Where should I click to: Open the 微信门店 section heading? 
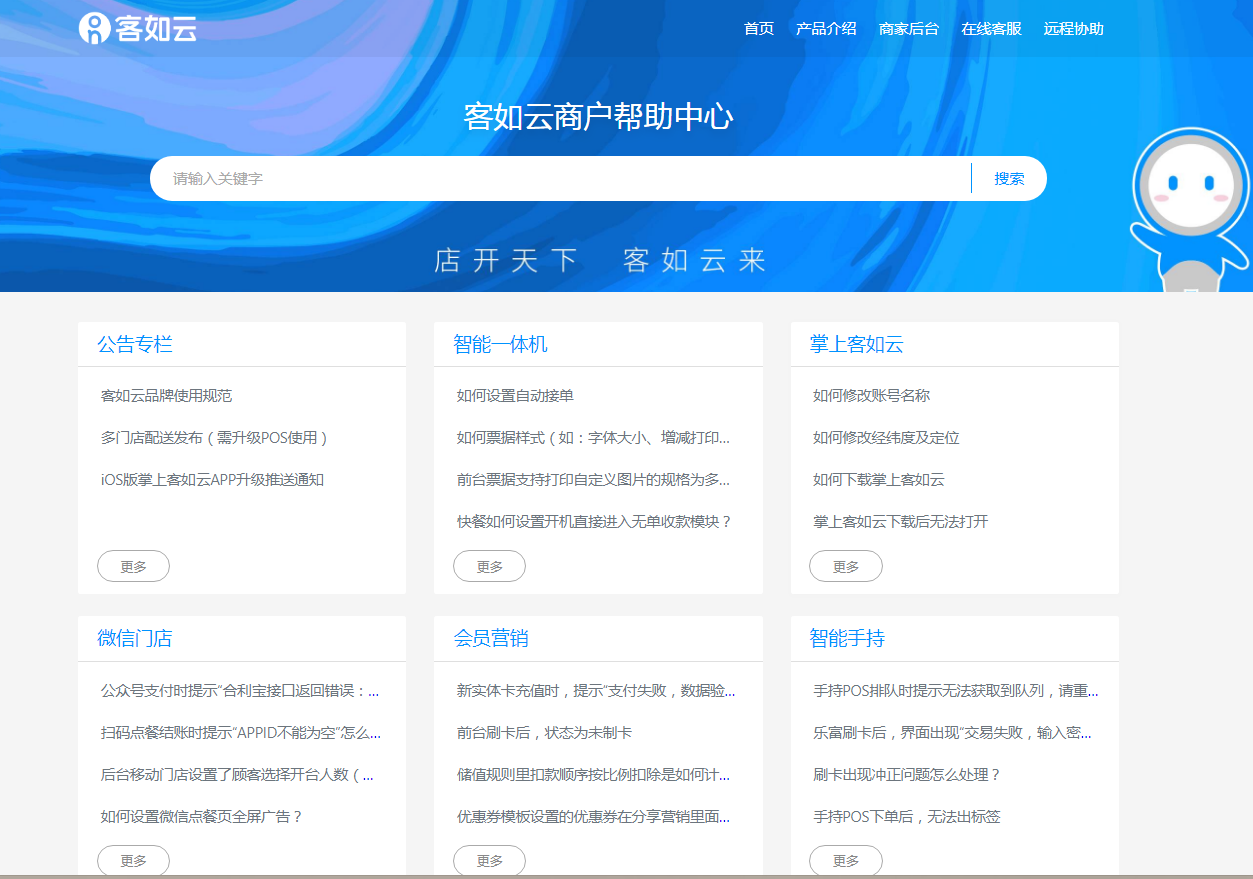pyautogui.click(x=135, y=638)
